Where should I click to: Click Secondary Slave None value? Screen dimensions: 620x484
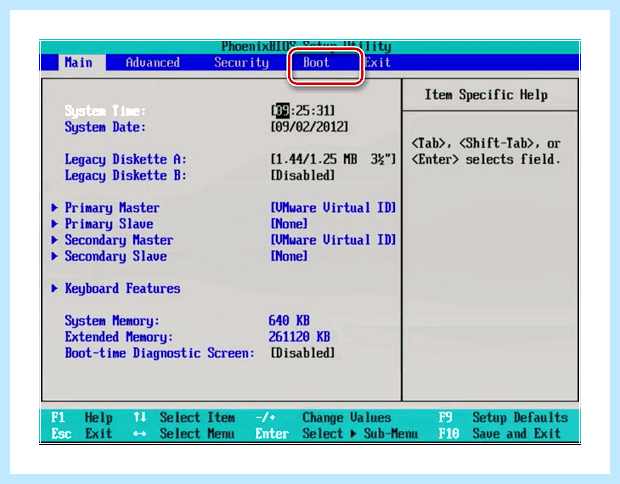pyautogui.click(x=289, y=256)
